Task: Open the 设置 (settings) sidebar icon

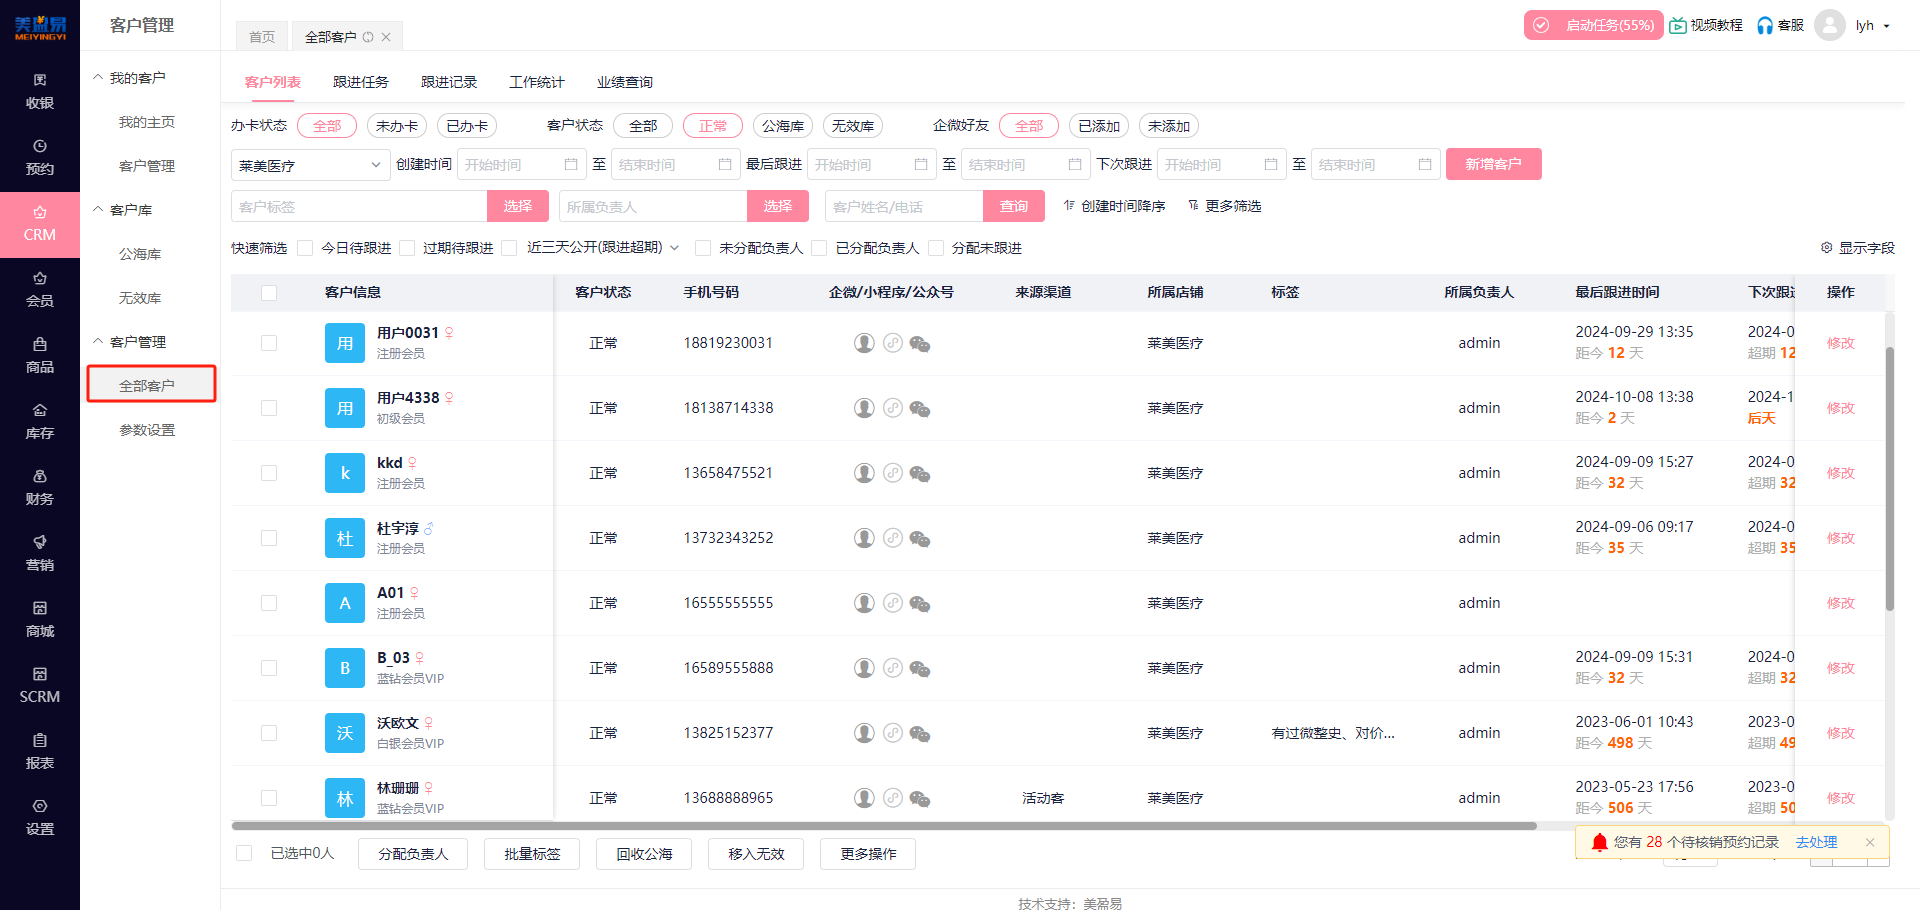Action: coord(40,817)
